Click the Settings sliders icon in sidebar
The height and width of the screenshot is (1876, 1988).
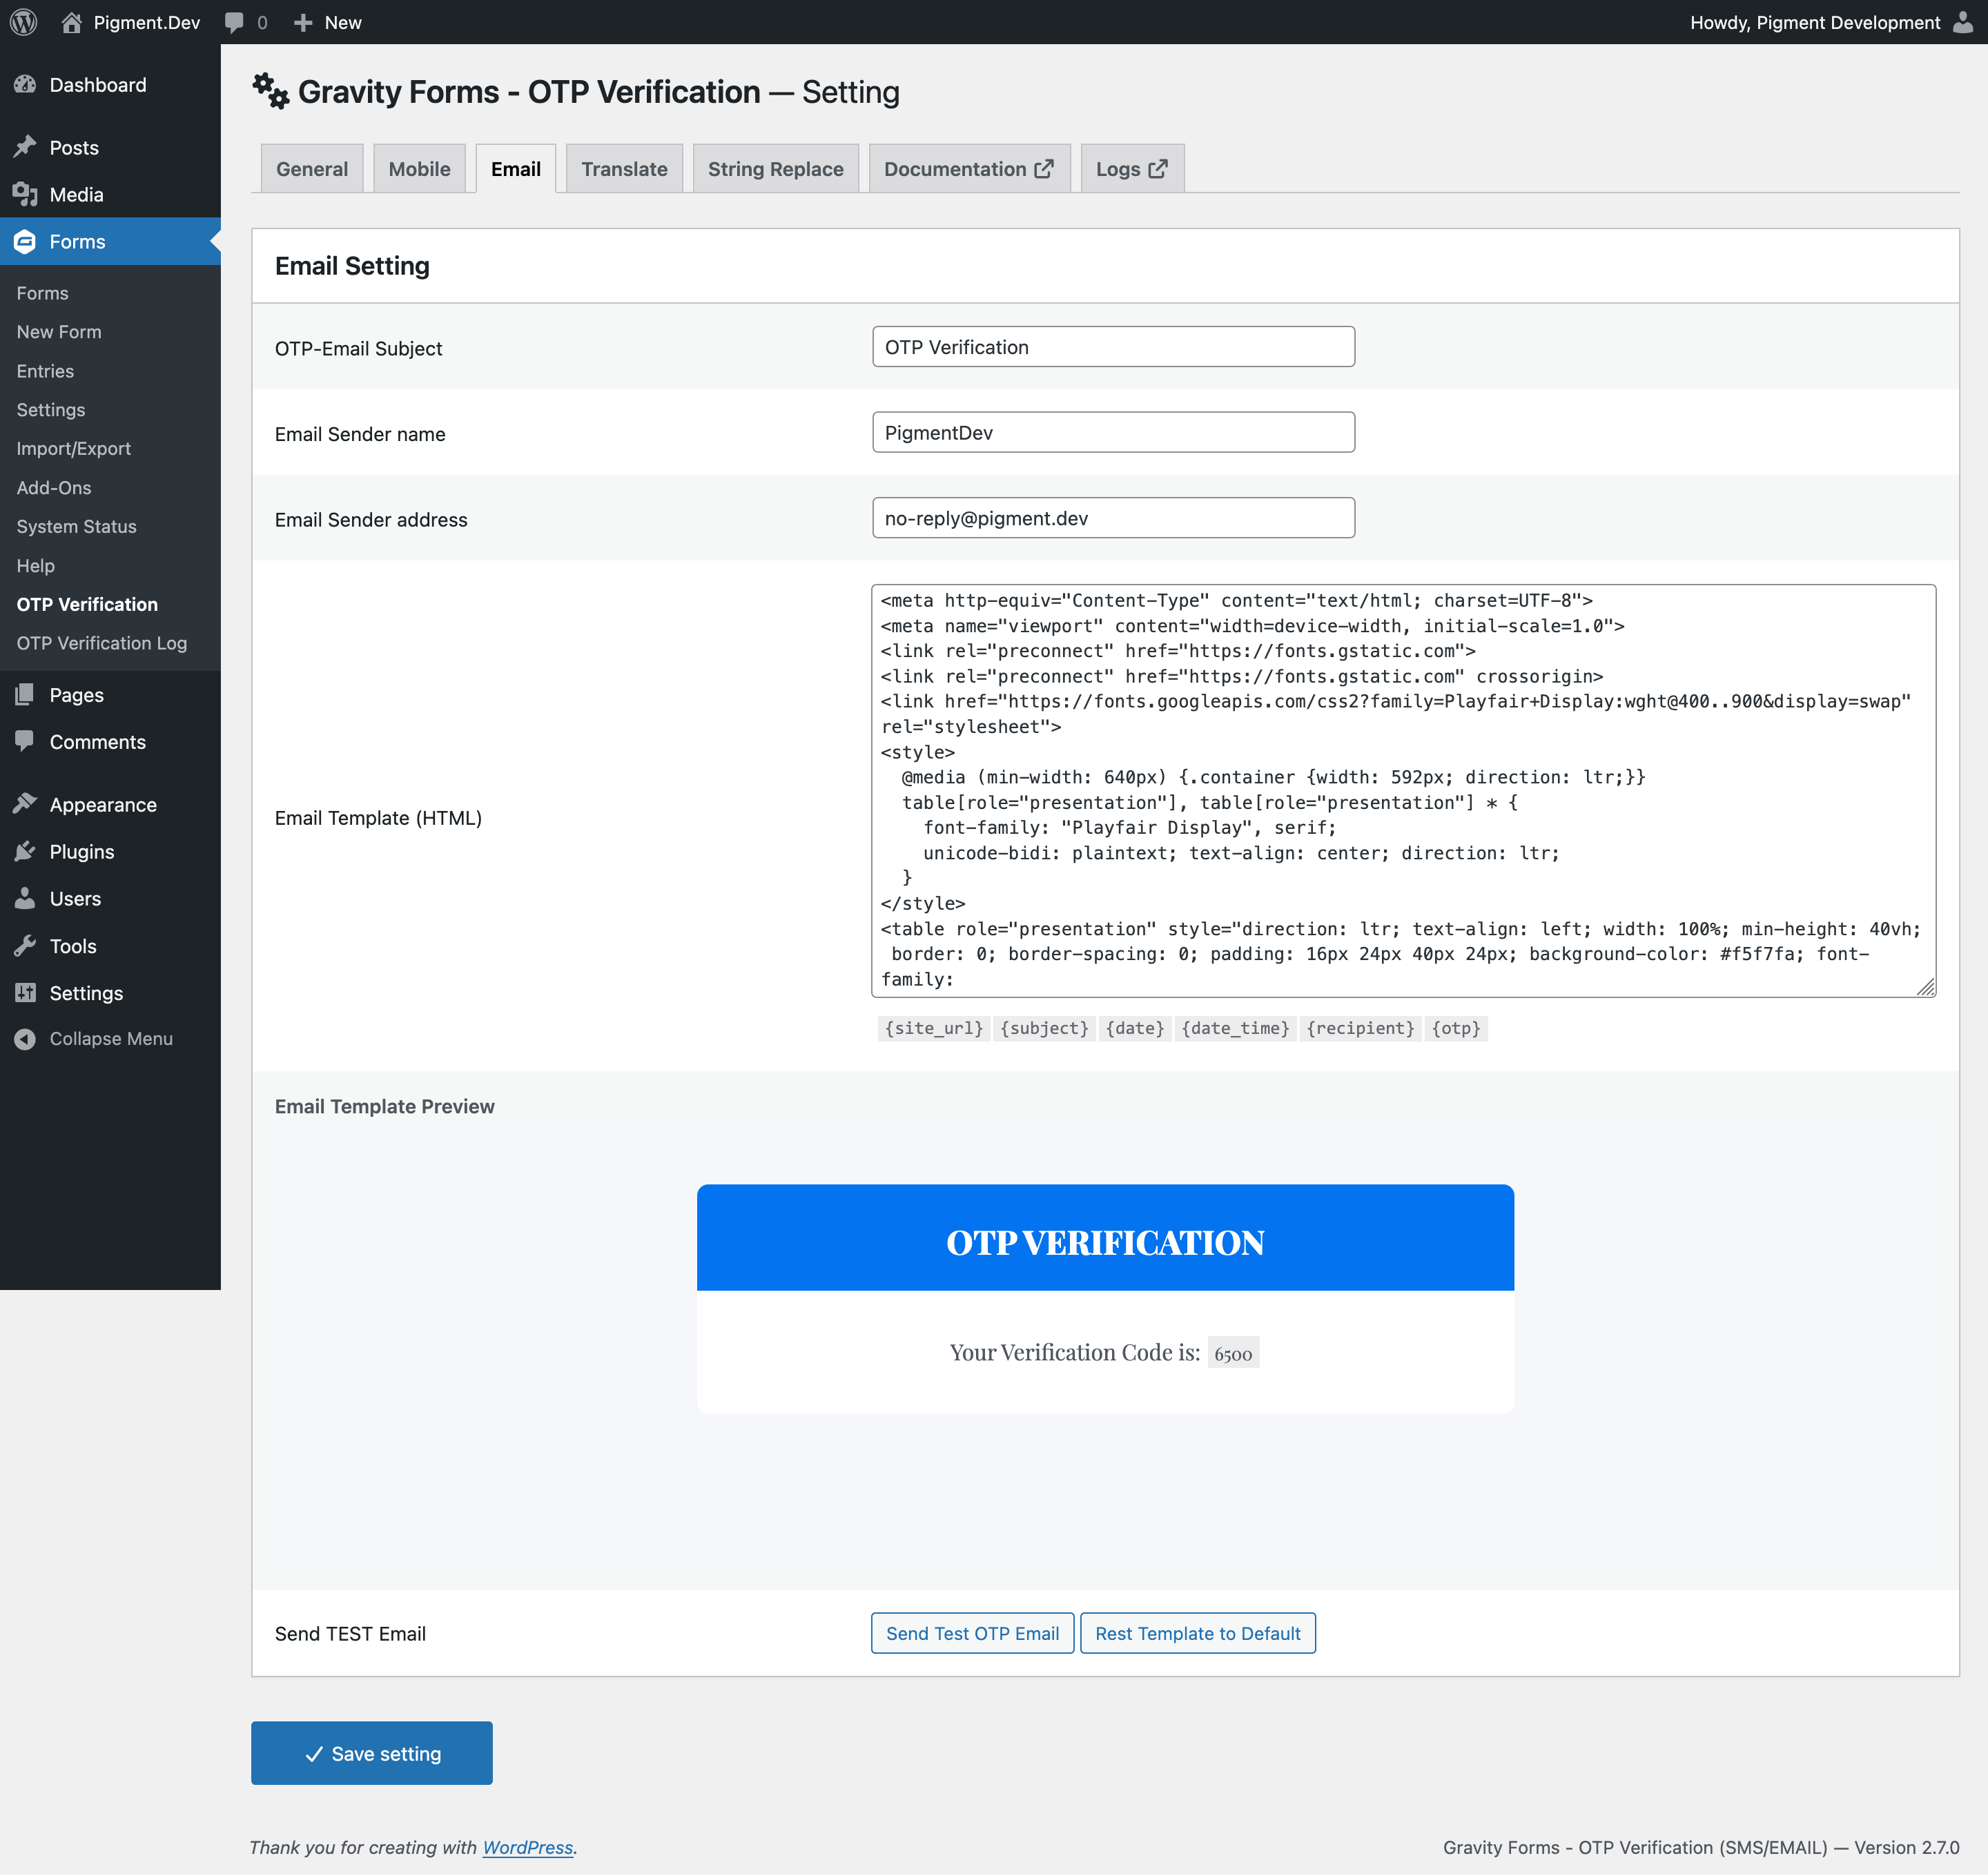pyautogui.click(x=25, y=992)
